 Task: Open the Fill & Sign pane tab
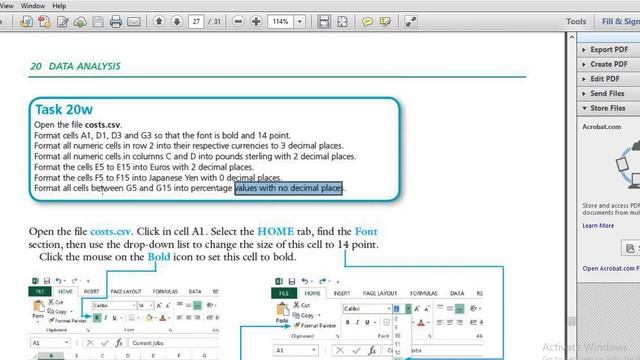coord(620,22)
